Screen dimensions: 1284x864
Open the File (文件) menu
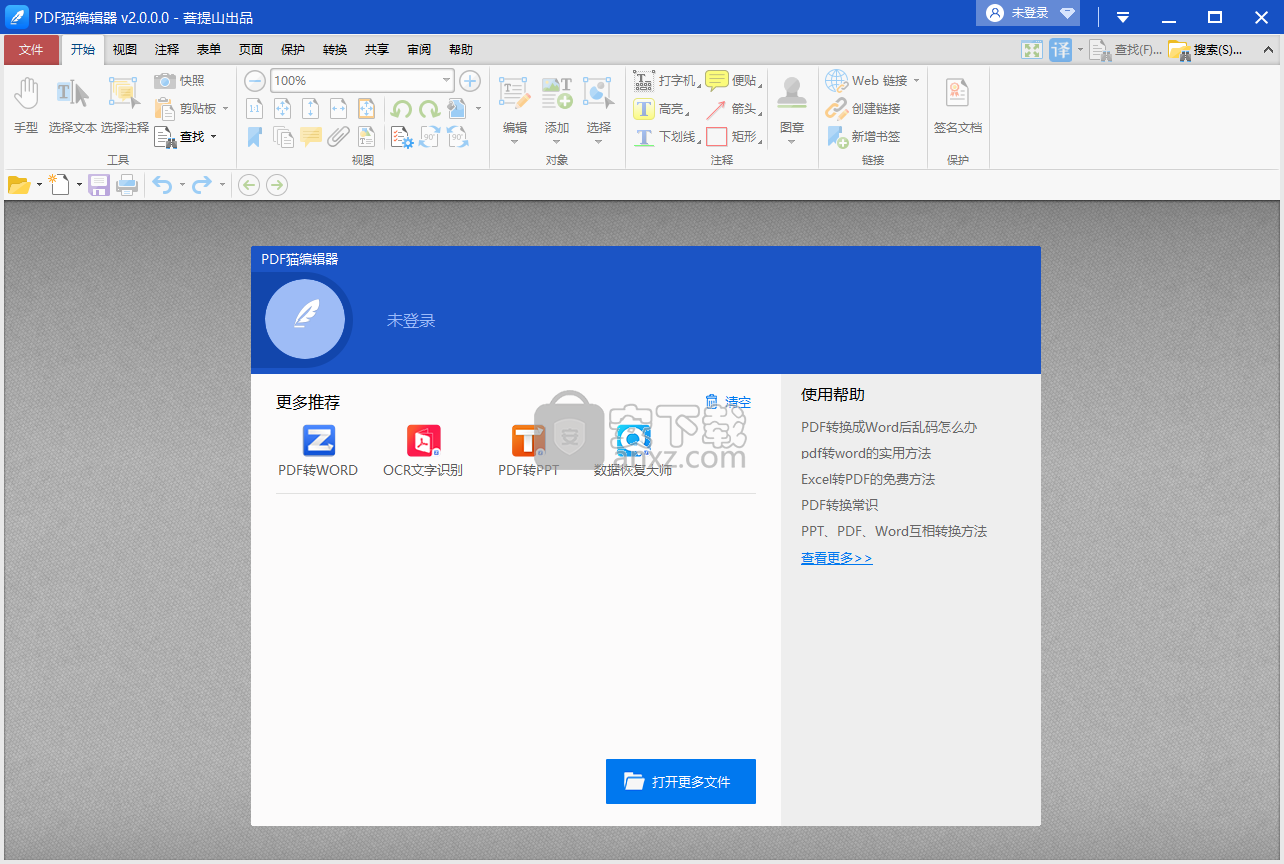click(31, 50)
